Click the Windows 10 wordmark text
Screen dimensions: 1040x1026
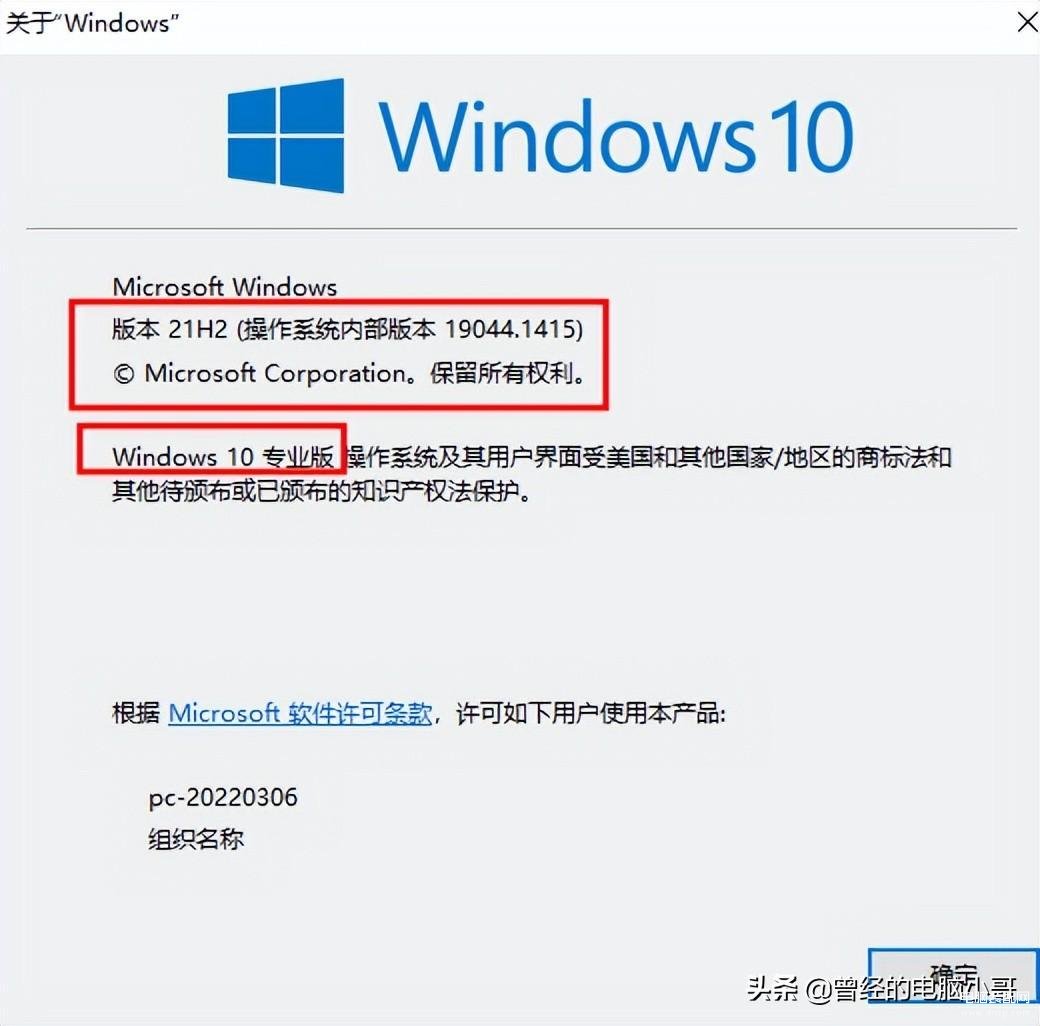616,136
